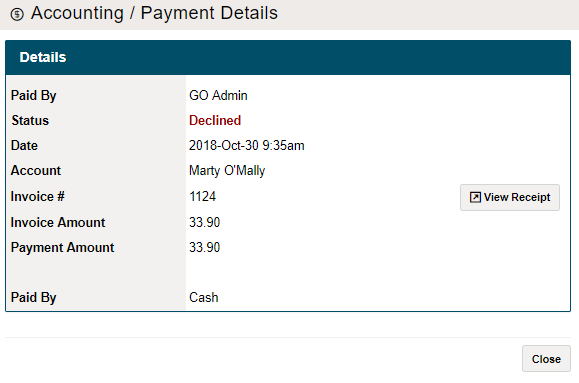The width and height of the screenshot is (579, 383).
Task: Click the Accounting / Payment Details title
Action: click(x=154, y=13)
